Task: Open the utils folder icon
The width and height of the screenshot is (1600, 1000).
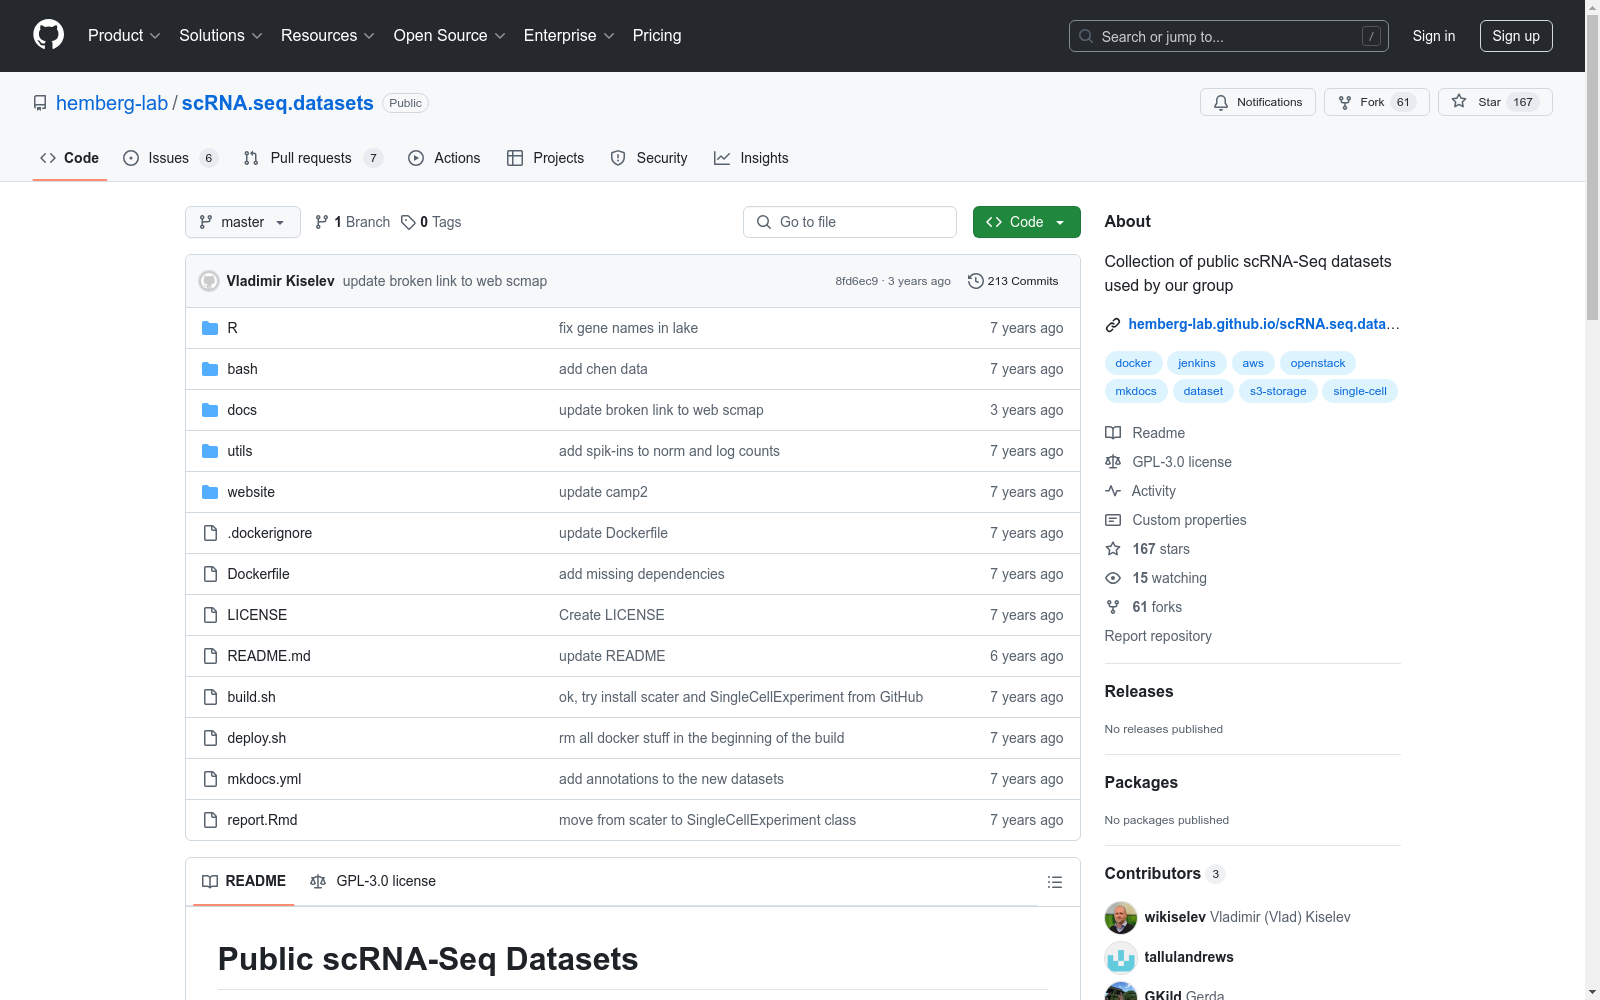Action: 210,451
